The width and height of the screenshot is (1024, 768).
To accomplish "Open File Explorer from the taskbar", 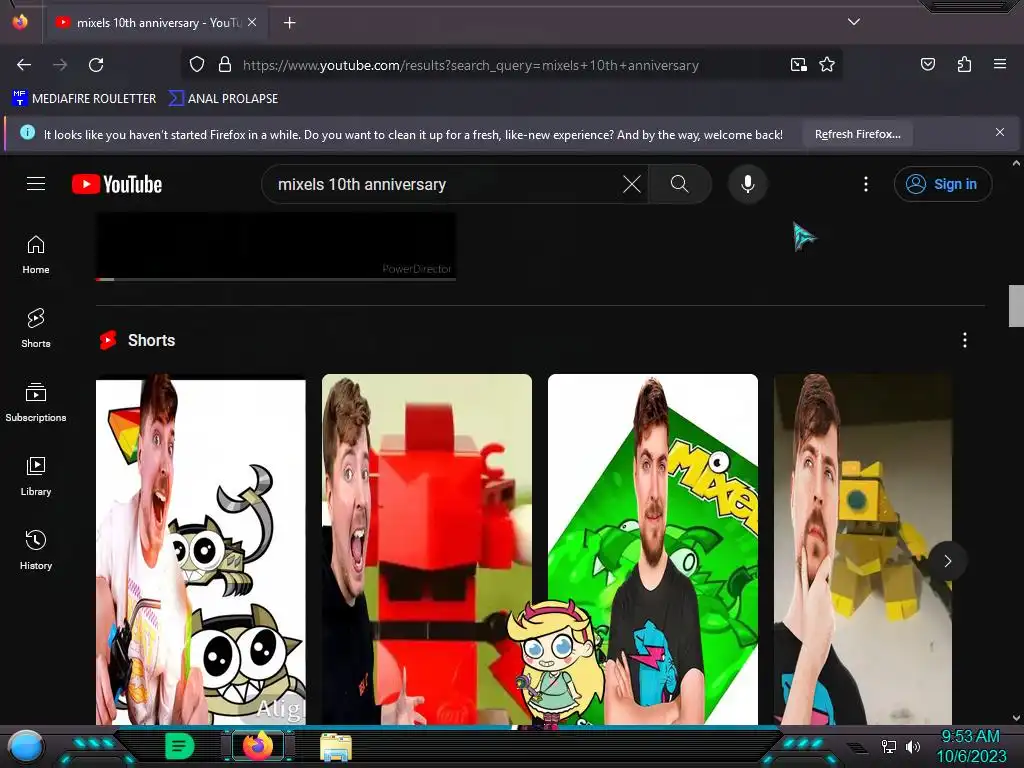I will pyautogui.click(x=336, y=747).
